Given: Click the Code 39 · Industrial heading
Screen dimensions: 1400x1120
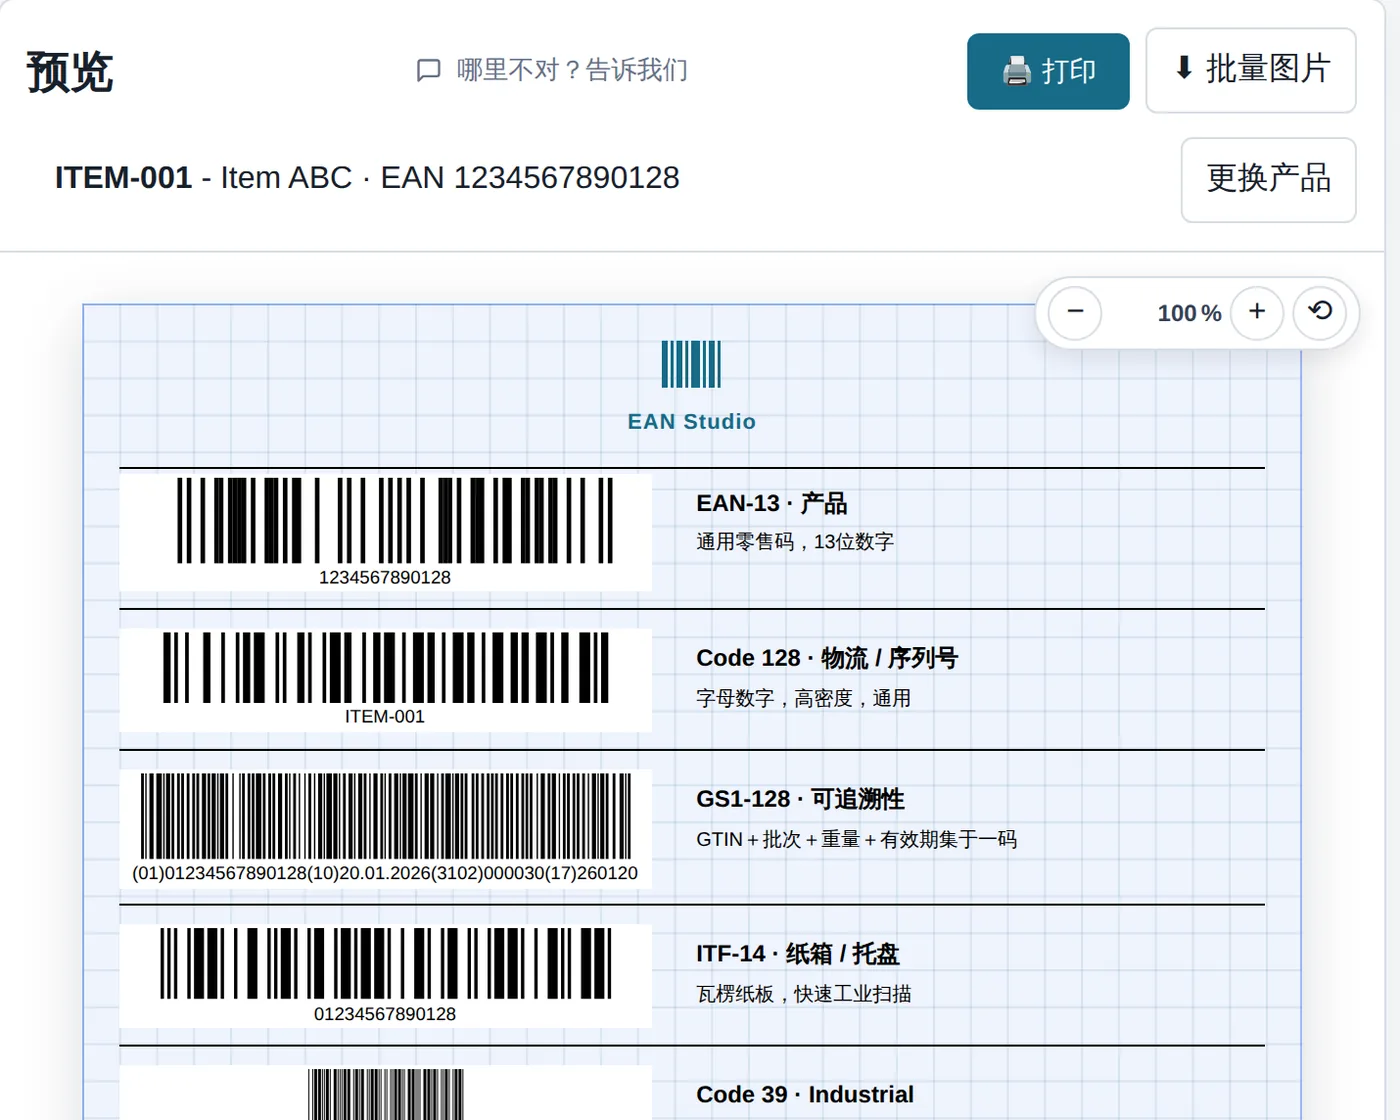Looking at the screenshot, I should click(805, 1095).
